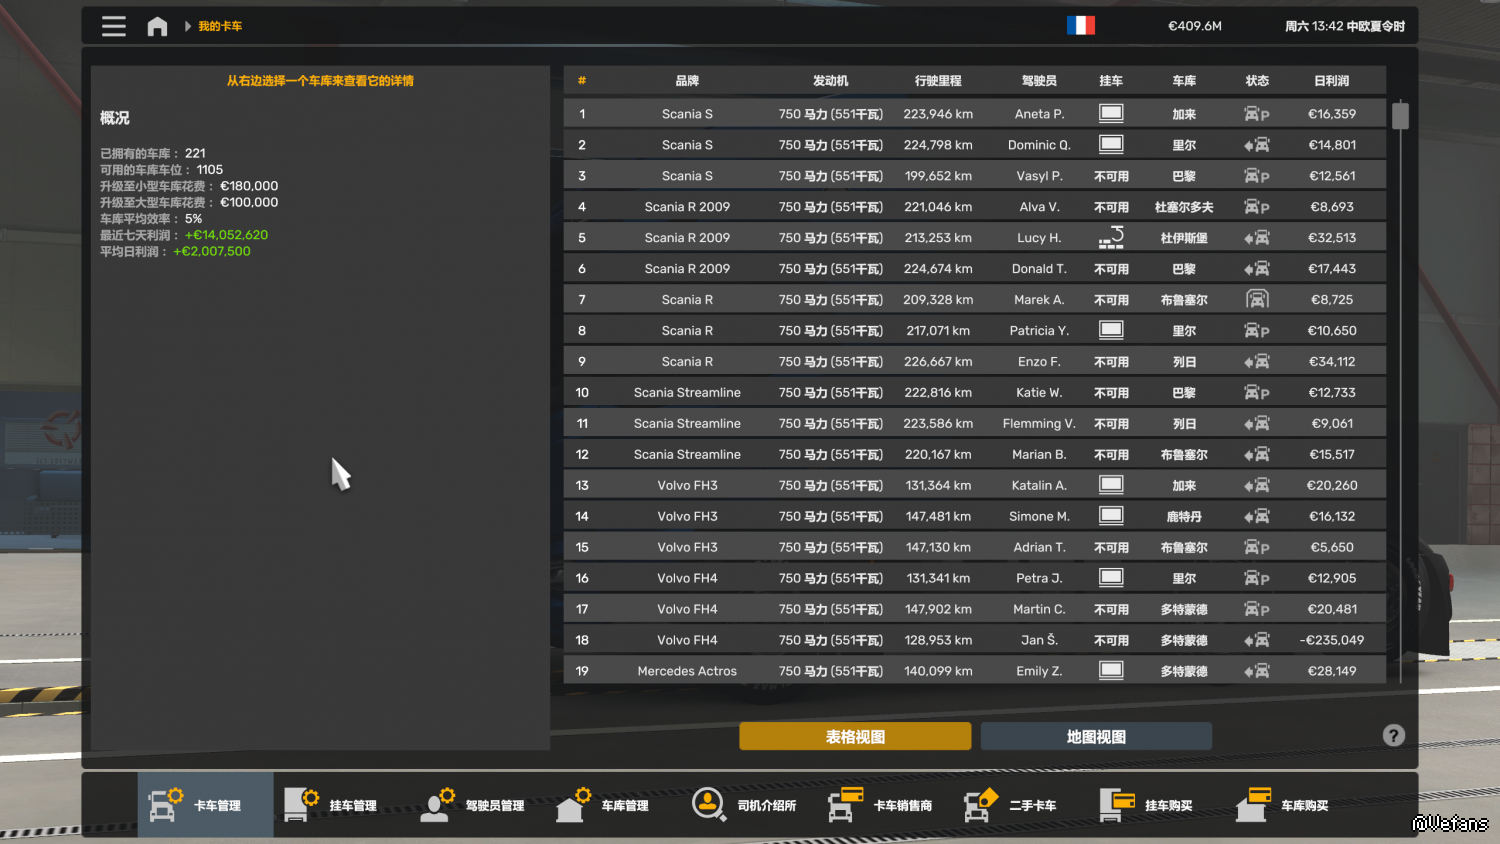Sort by 发动机 column header

click(x=831, y=81)
